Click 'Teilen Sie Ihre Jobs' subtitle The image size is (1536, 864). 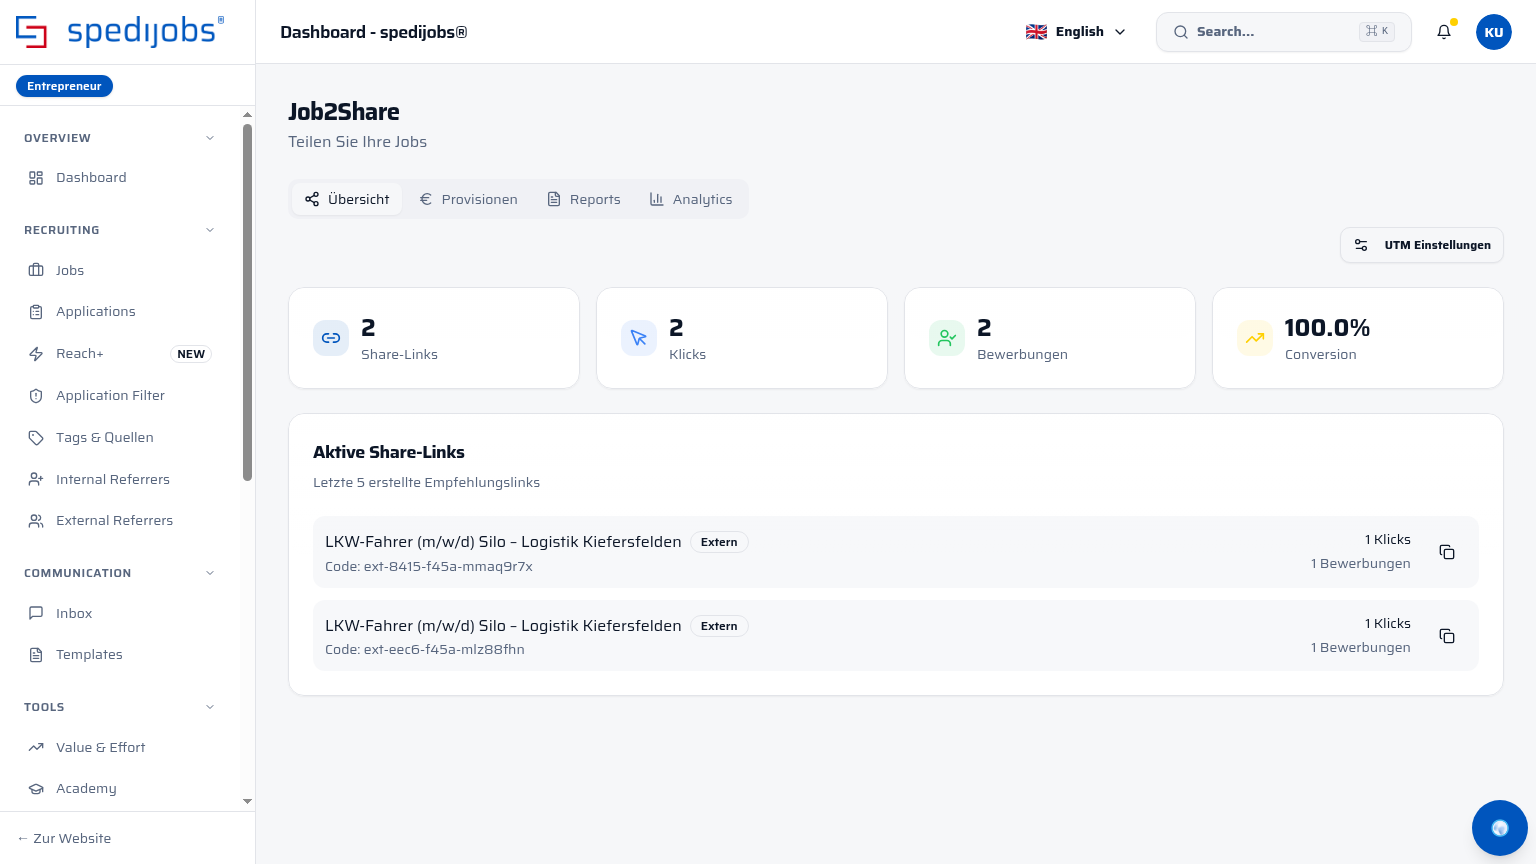pyautogui.click(x=358, y=142)
